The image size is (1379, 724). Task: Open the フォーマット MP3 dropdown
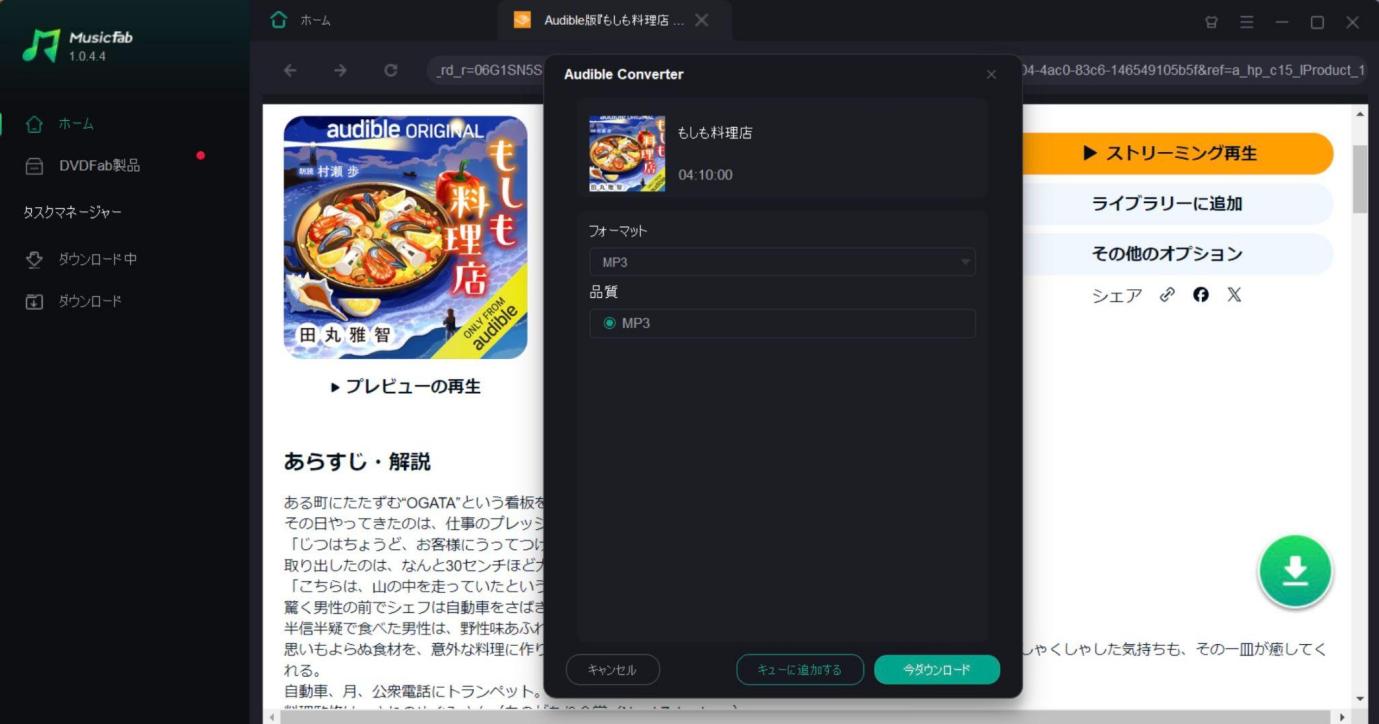tap(782, 262)
